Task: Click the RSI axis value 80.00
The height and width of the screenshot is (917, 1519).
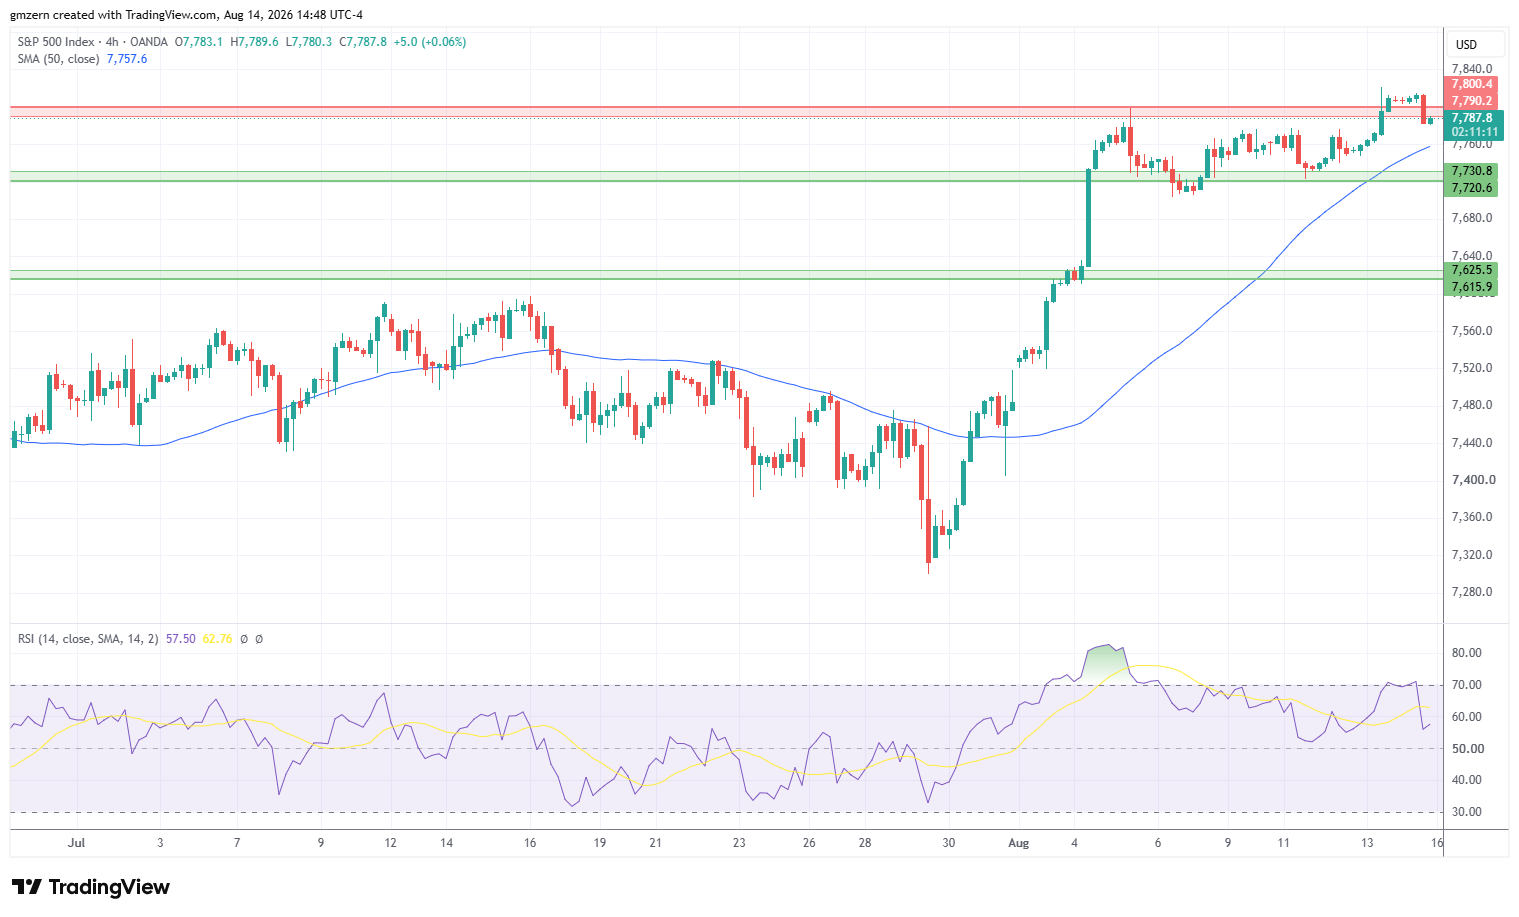Action: coord(1467,653)
